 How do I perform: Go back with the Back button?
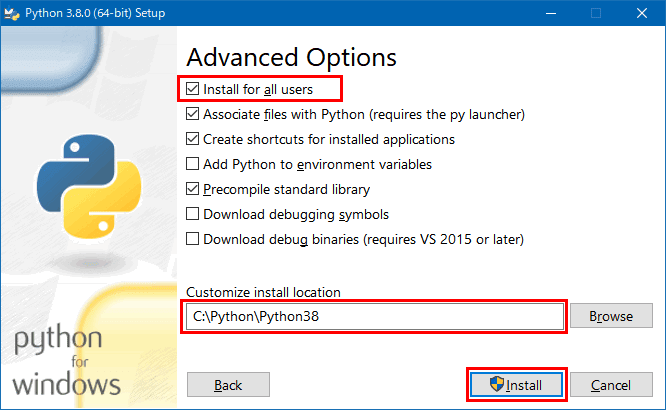point(228,385)
